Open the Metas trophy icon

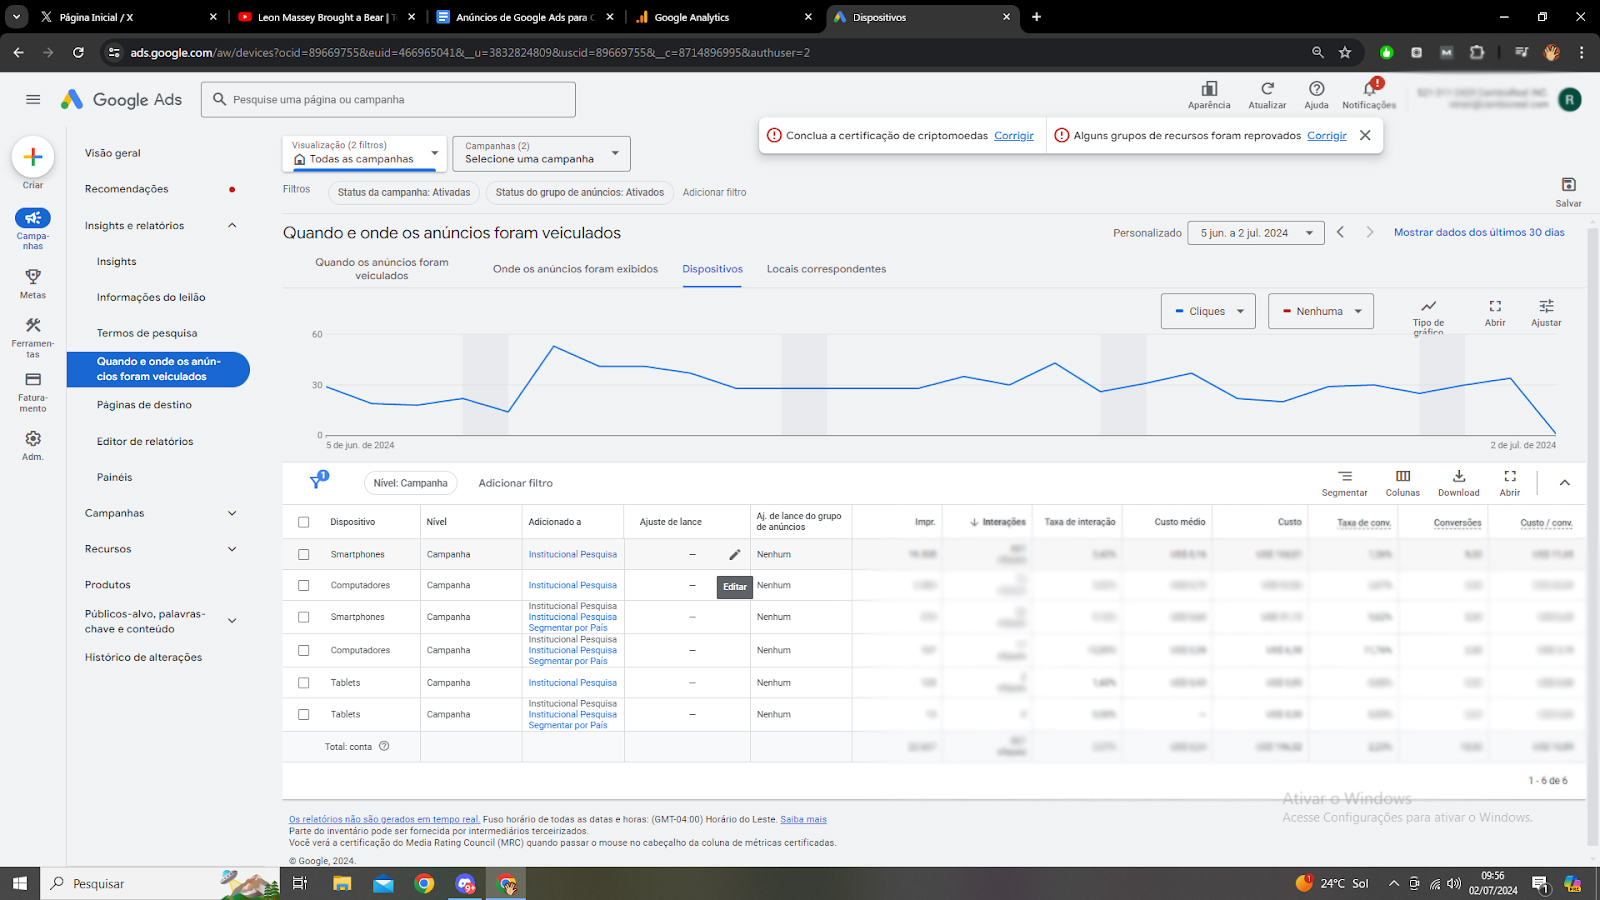(33, 276)
